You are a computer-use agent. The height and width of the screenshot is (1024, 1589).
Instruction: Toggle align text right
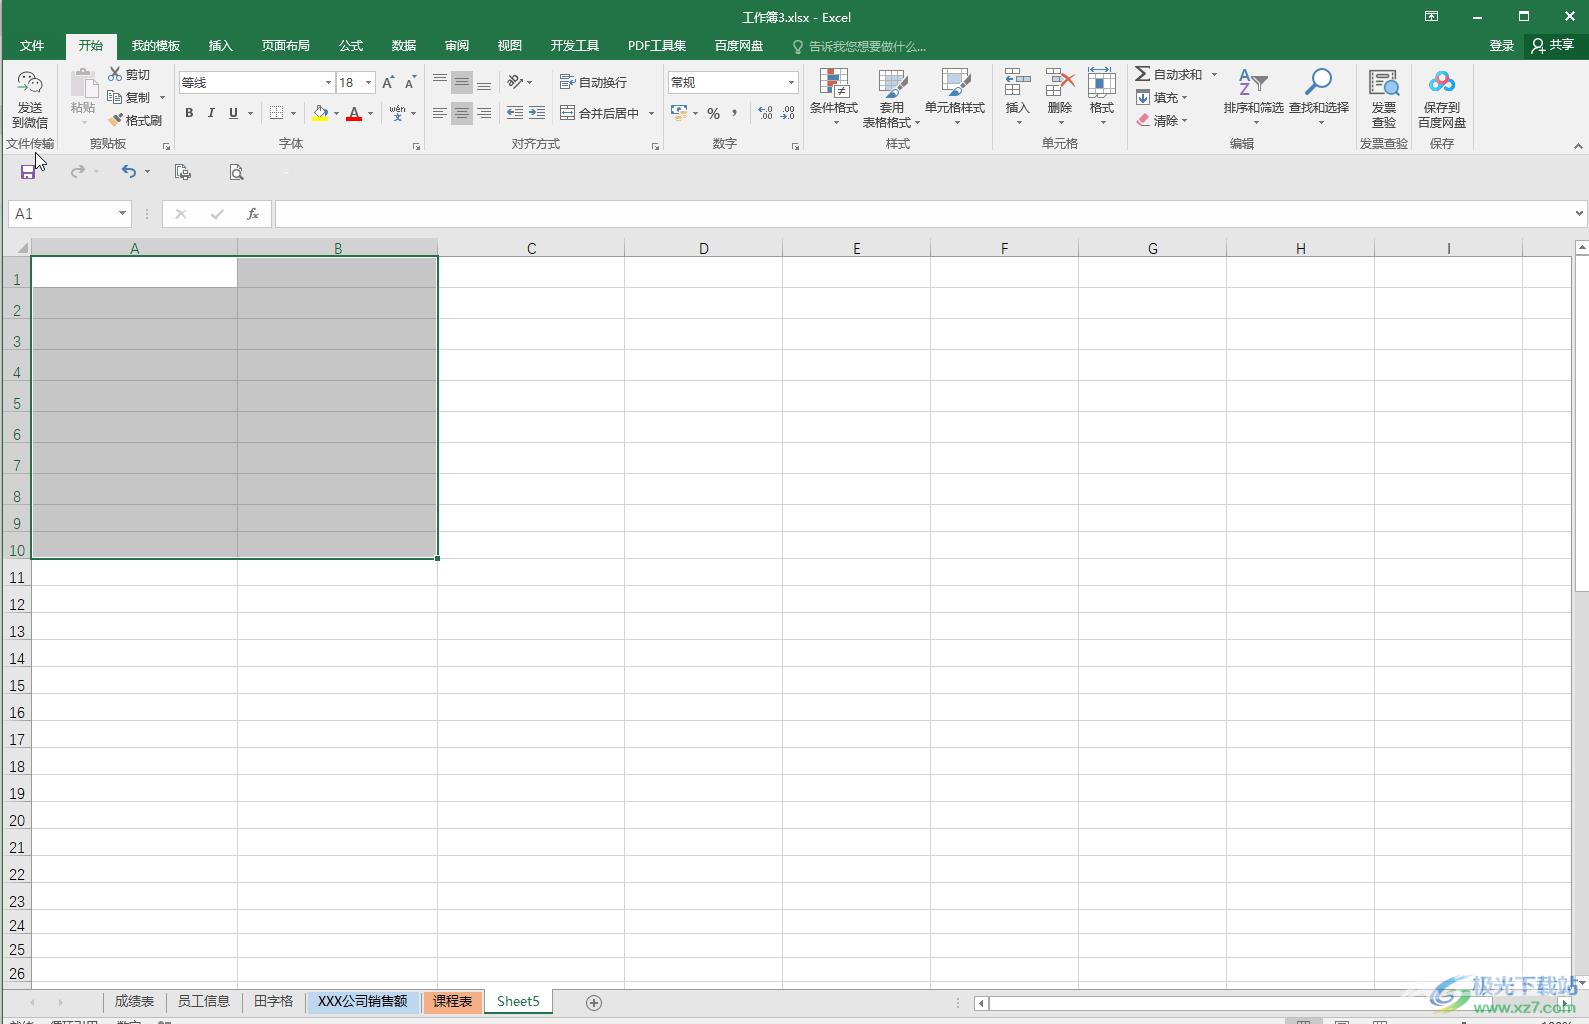click(x=484, y=113)
